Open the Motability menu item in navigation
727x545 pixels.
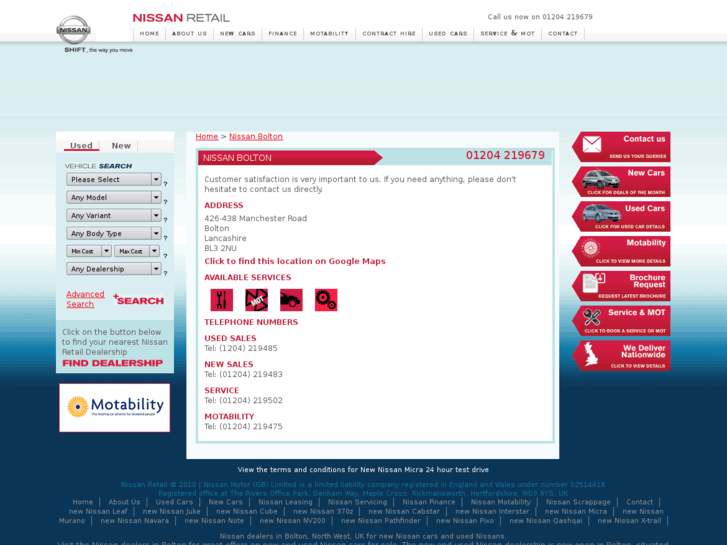point(329,33)
